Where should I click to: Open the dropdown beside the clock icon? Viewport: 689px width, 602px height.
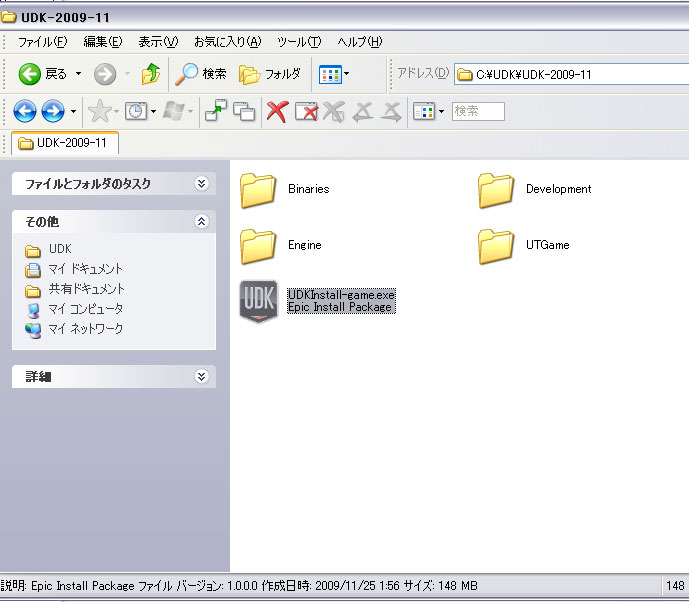pyautogui.click(x=153, y=111)
